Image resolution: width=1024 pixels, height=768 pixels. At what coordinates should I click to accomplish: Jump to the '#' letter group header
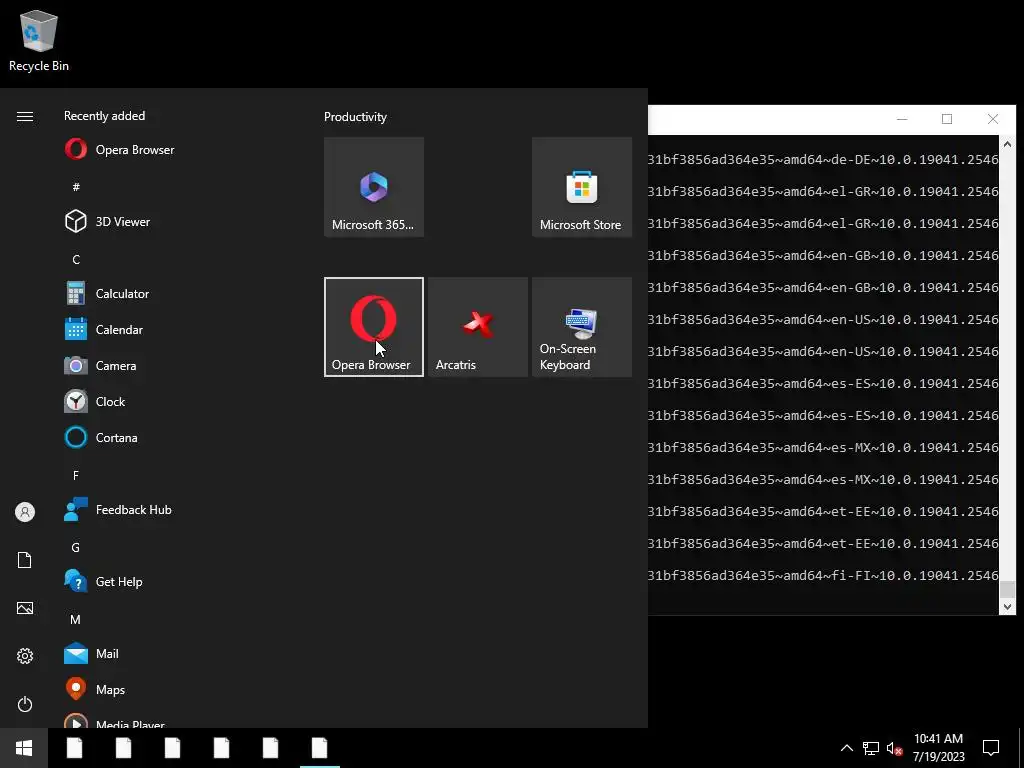[76, 187]
